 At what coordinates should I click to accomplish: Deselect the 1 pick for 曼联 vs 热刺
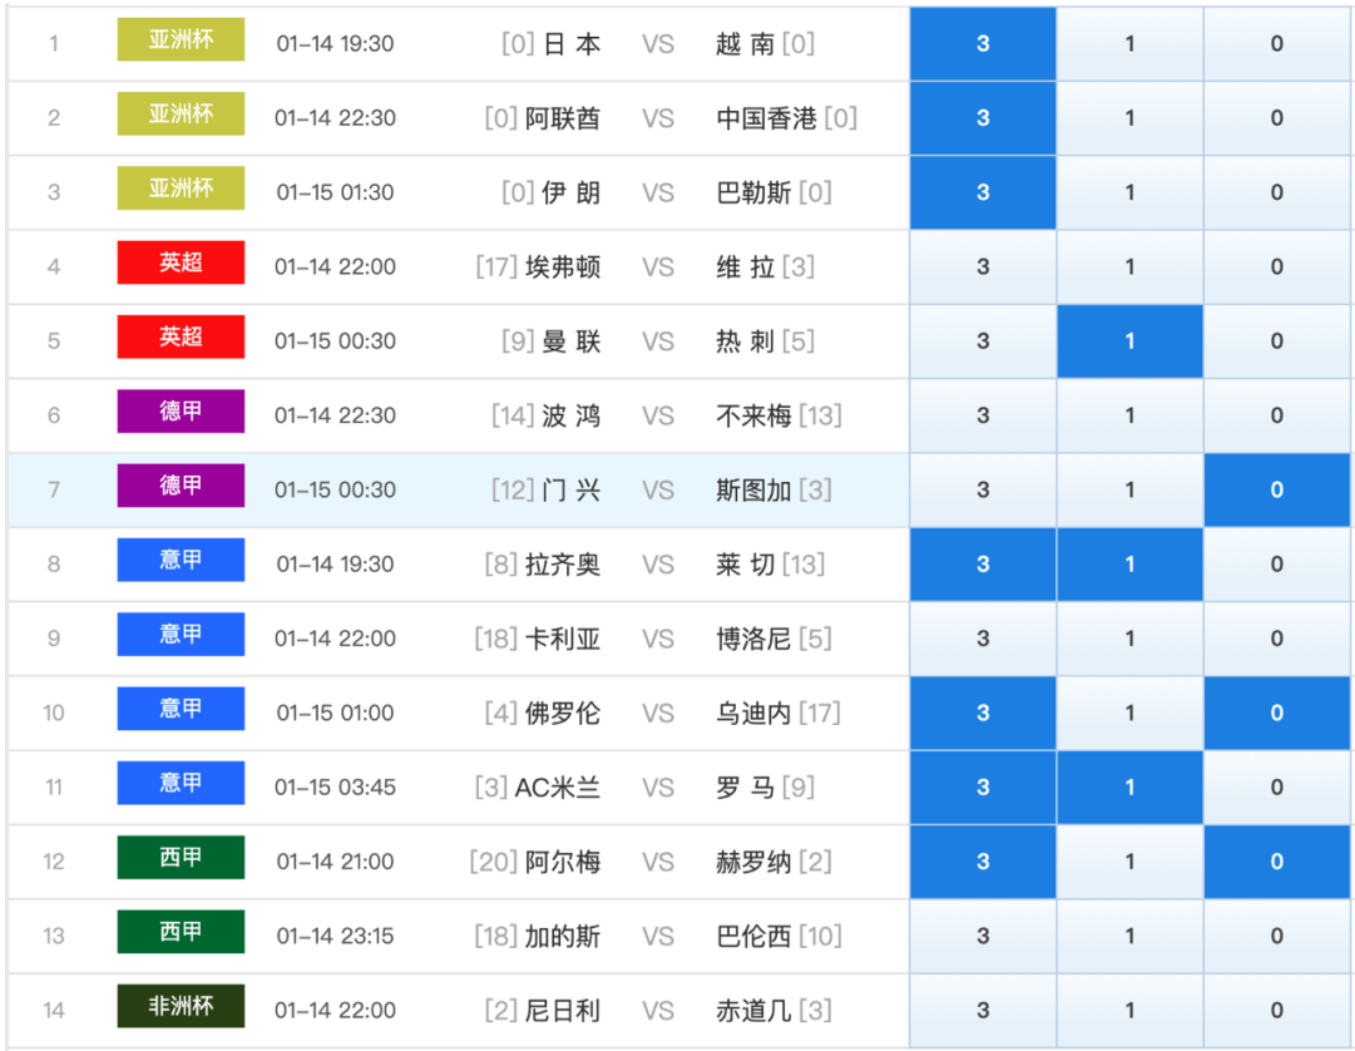(1130, 341)
